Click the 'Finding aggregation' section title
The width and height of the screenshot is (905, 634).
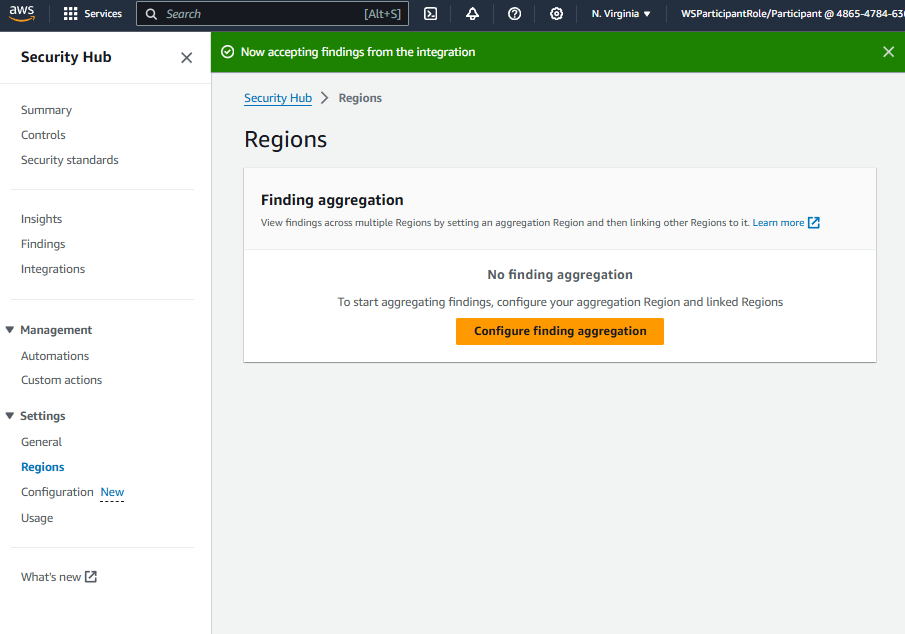click(x=332, y=200)
